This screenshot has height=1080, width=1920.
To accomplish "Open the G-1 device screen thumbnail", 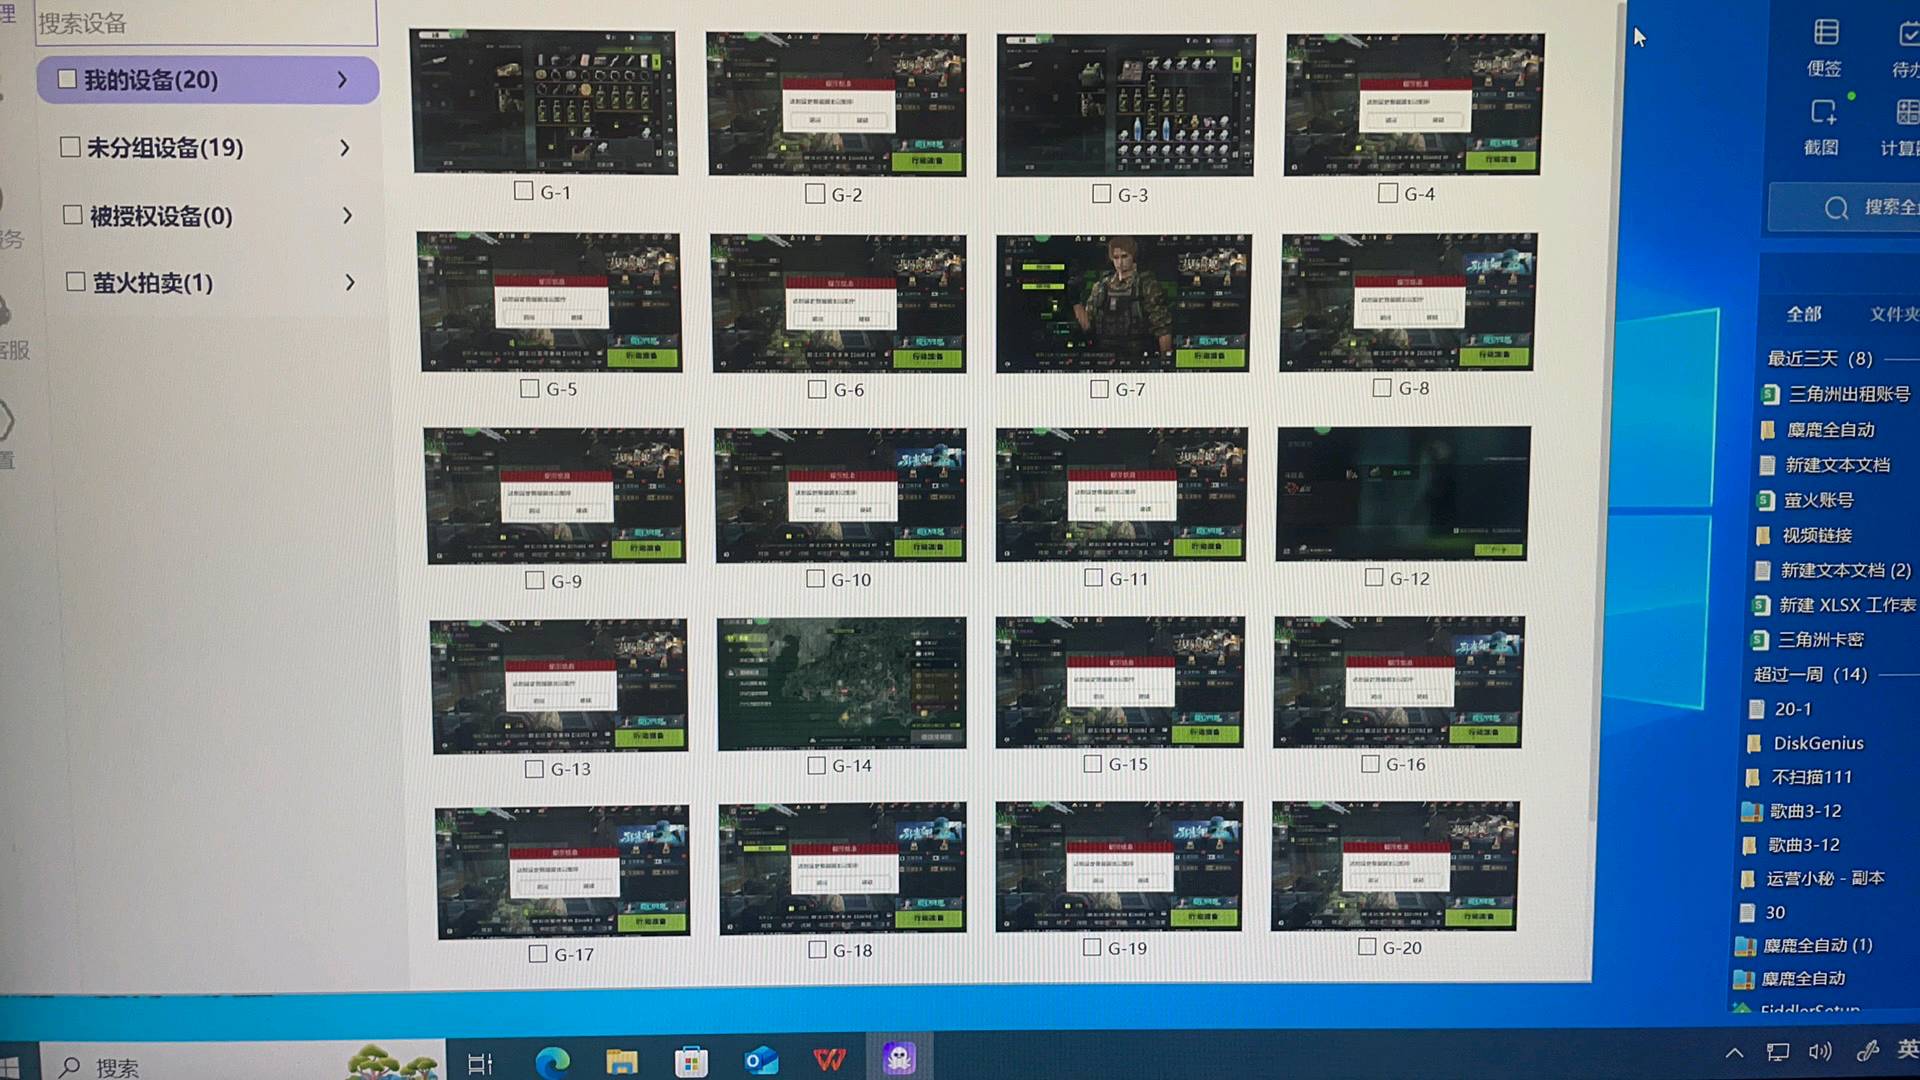I will (545, 101).
